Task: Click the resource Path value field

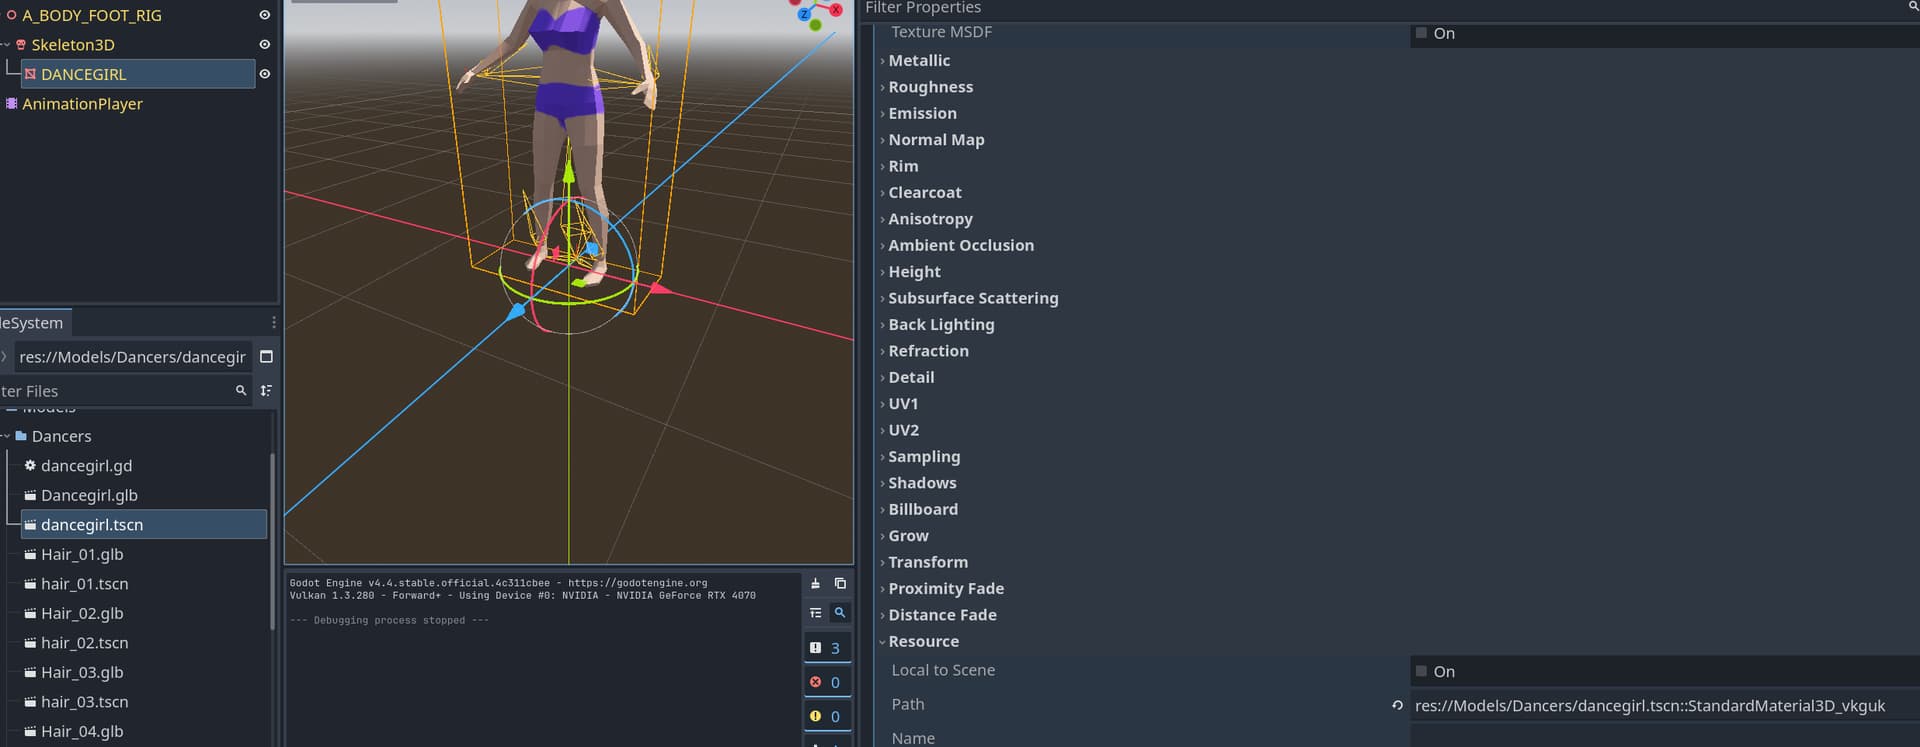Action: (x=1665, y=705)
